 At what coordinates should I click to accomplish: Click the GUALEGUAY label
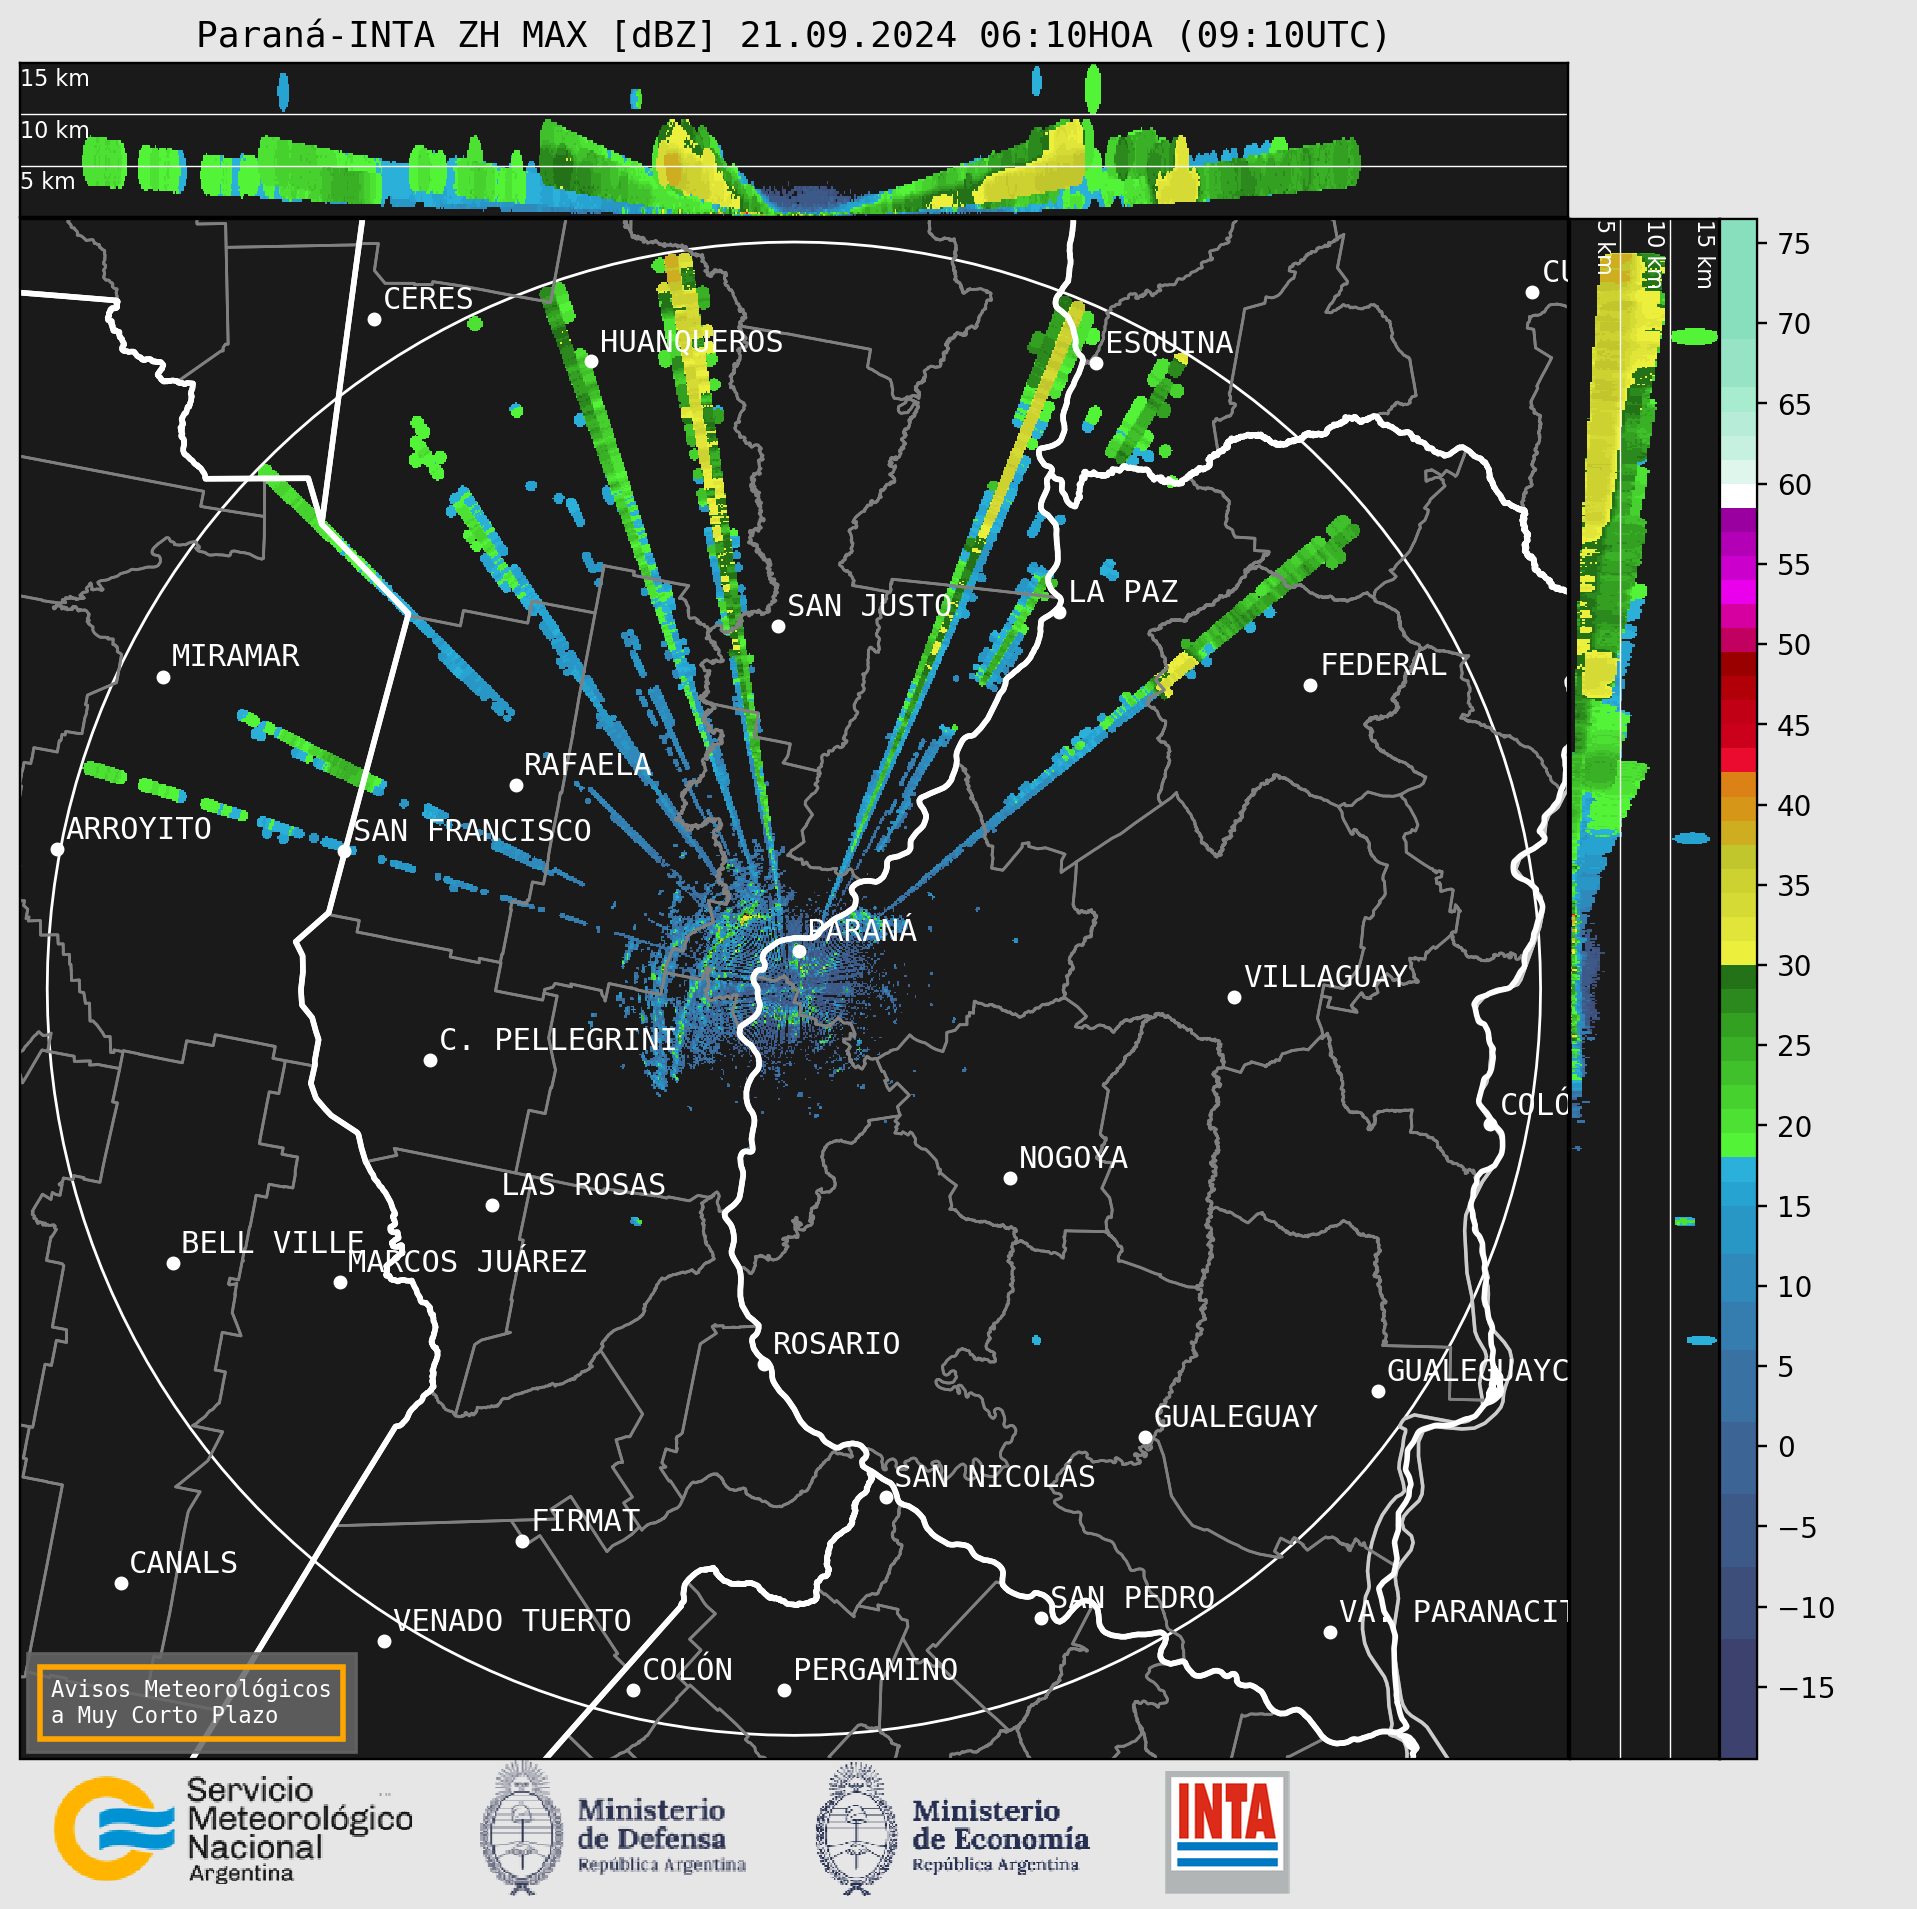pos(1236,1417)
